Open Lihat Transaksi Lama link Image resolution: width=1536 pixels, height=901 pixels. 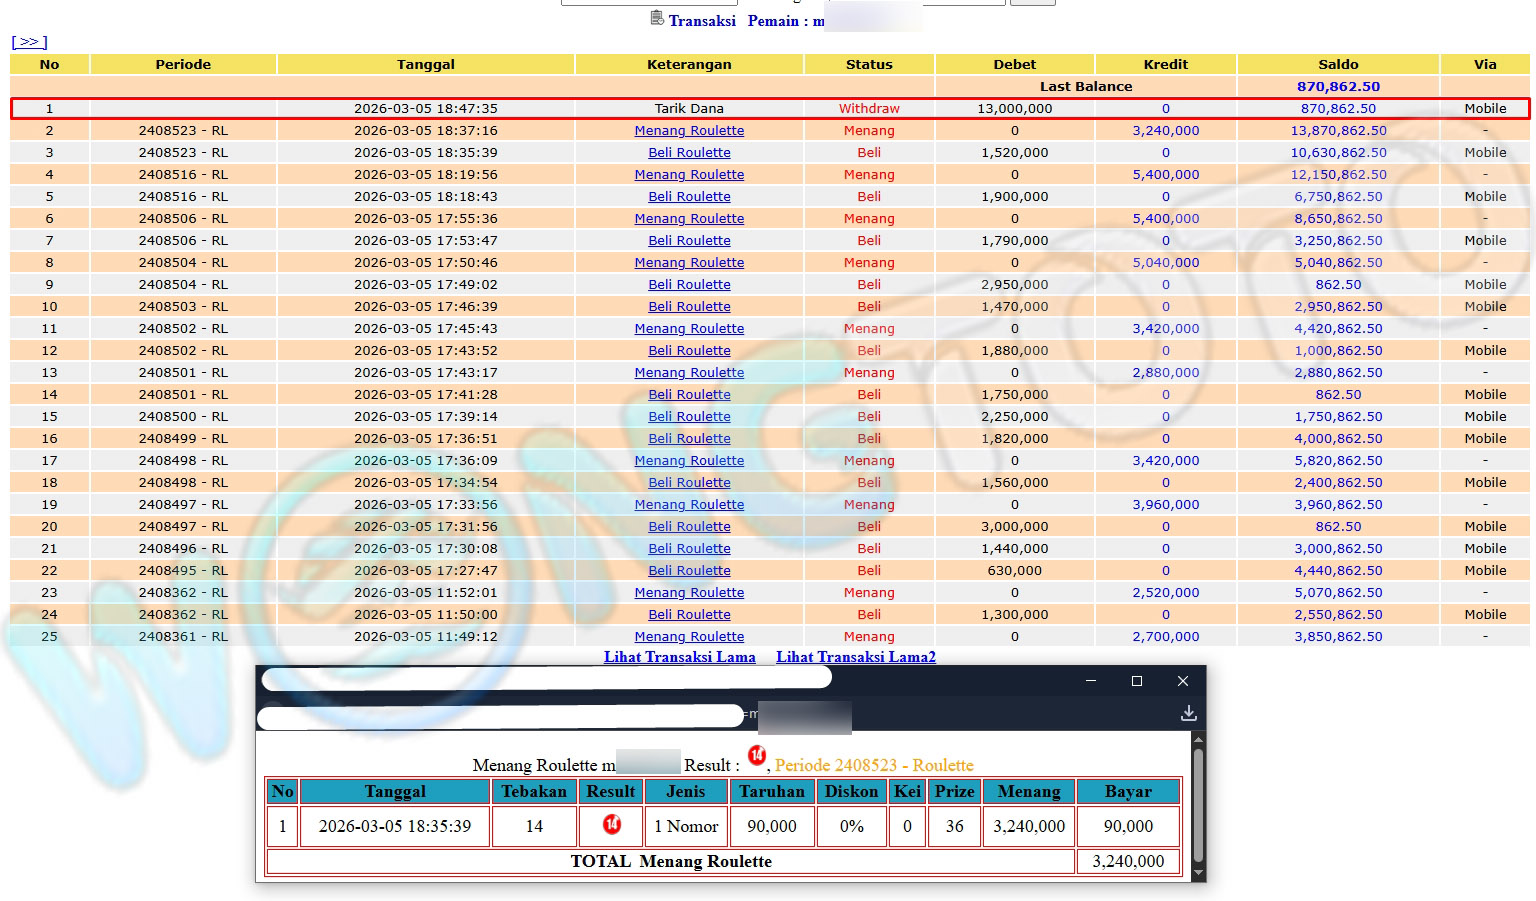tap(679, 657)
